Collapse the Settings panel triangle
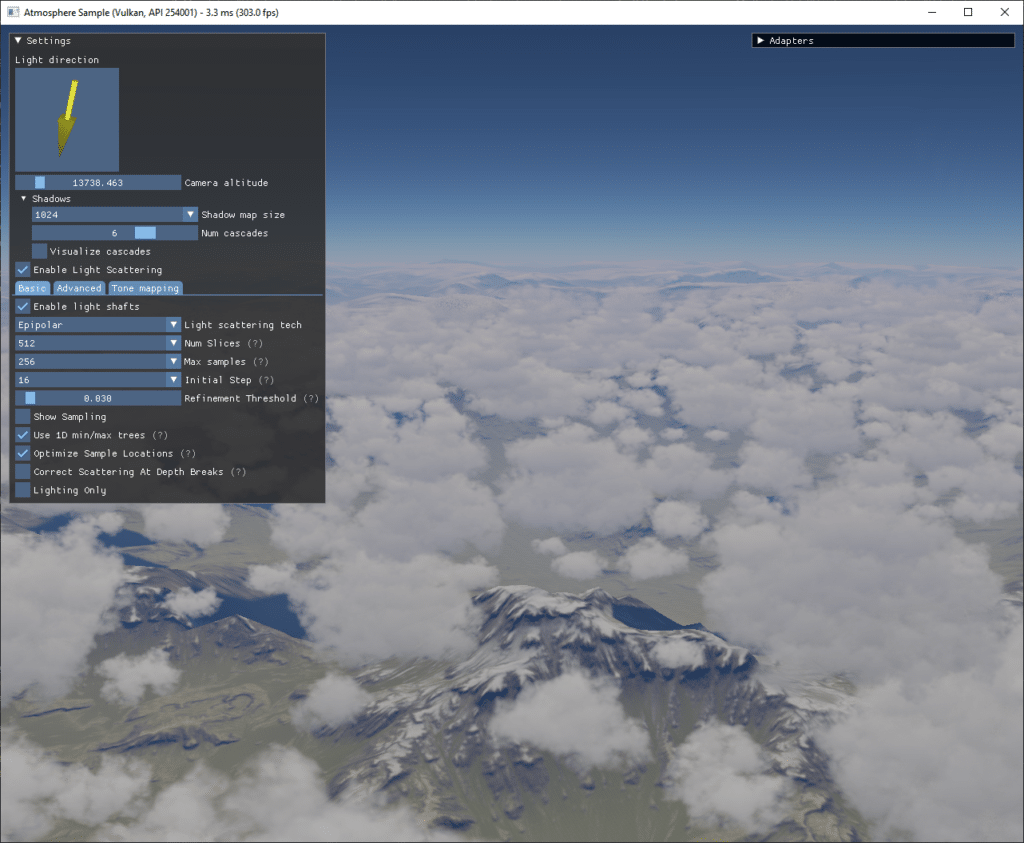Screen dimensions: 1024x843 [18, 40]
